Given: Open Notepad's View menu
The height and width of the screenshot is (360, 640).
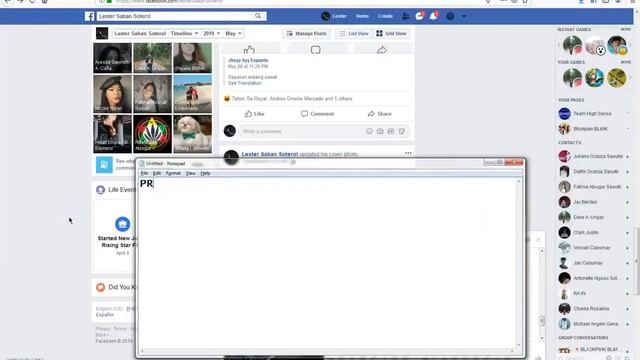Looking at the screenshot, I should (x=191, y=173).
